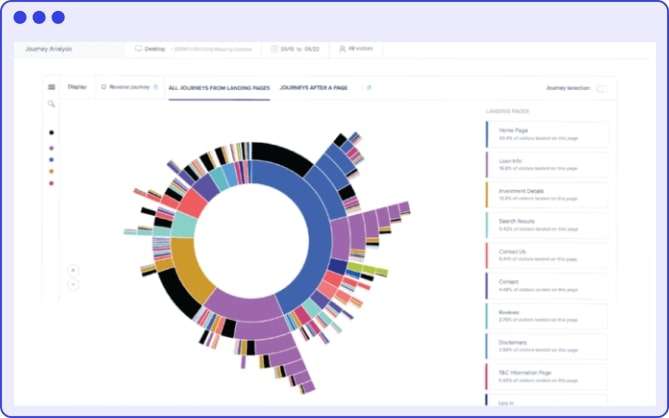Click the zoom in button near the chart
Image resolution: width=669 pixels, height=418 pixels.
73,269
